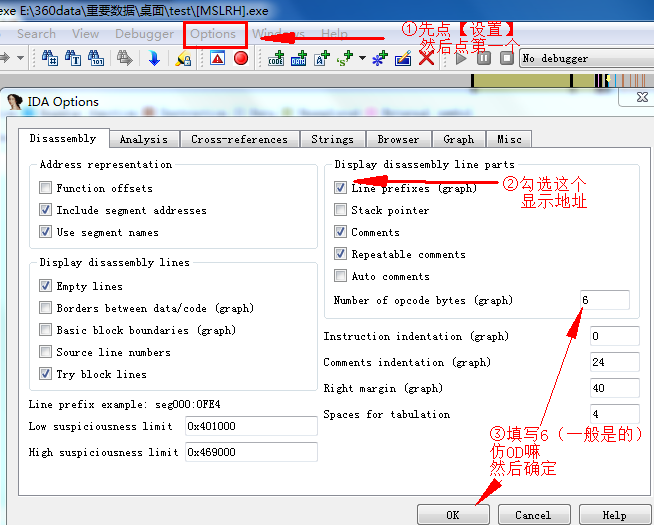Click the greyed search-next binoculars icon
Image resolution: width=654 pixels, height=525 pixels.
point(124,58)
